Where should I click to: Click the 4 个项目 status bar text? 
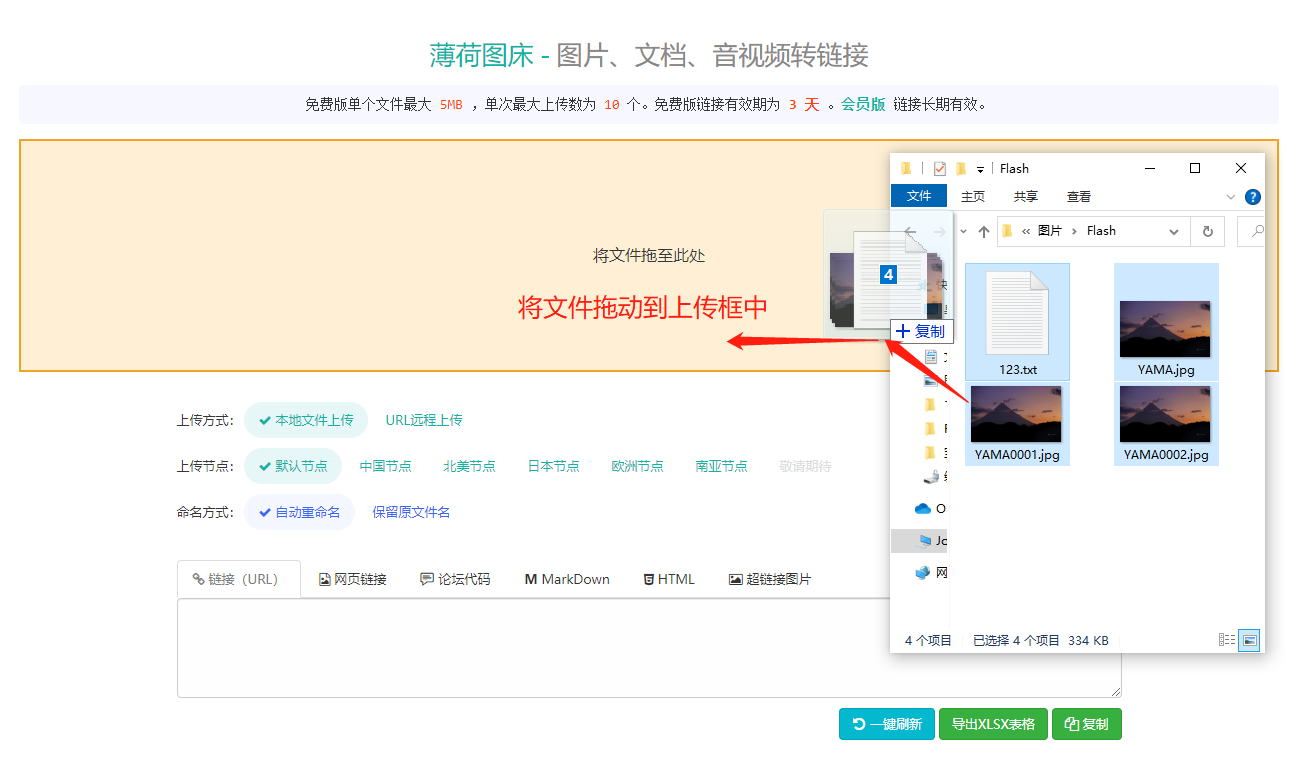pos(928,640)
